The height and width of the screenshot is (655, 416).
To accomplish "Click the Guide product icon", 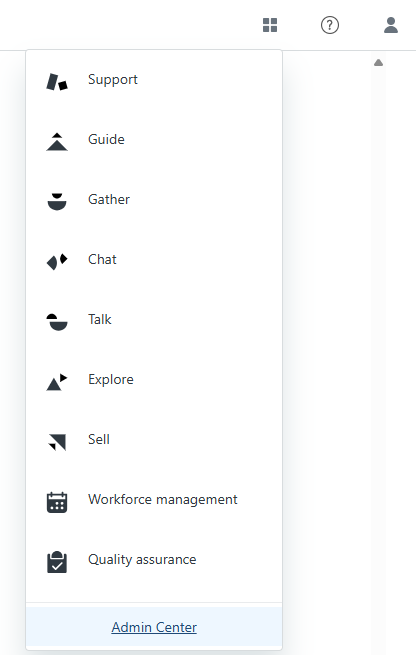I will [57, 142].
